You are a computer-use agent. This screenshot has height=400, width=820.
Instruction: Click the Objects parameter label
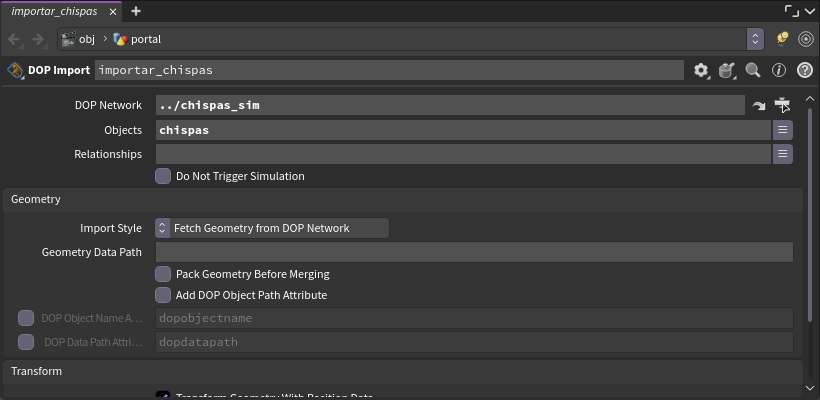coord(123,130)
